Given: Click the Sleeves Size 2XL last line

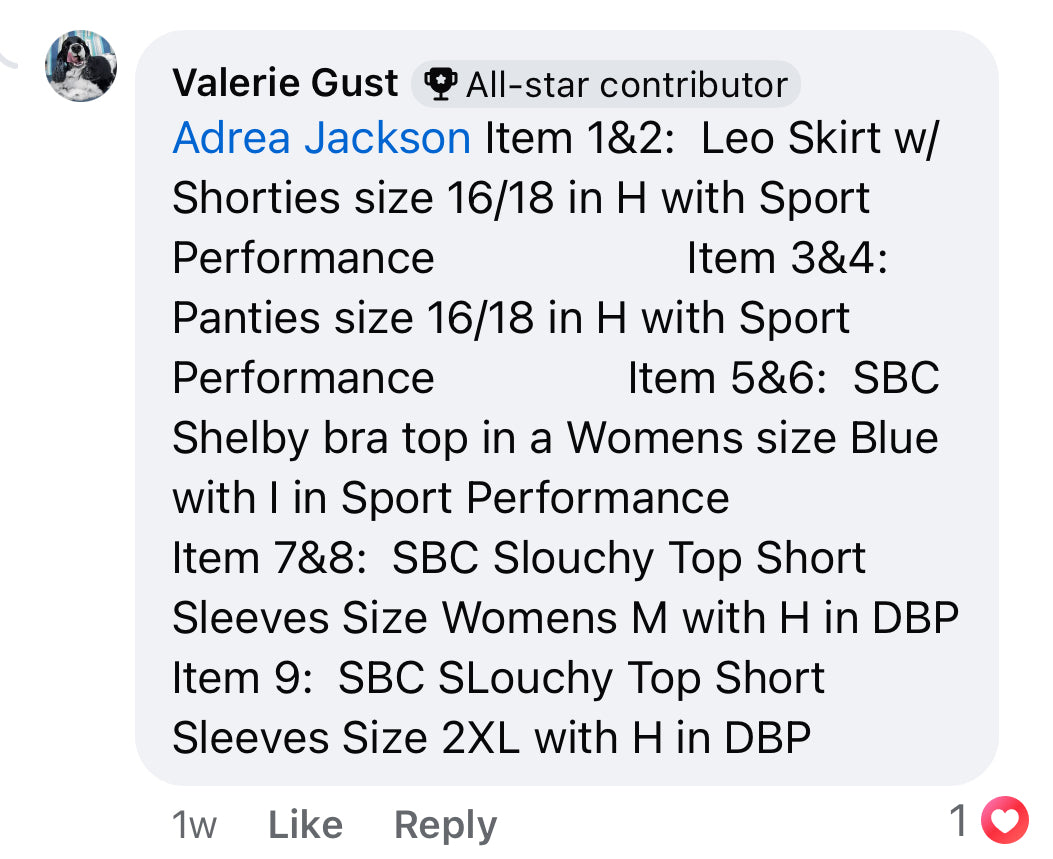Looking at the screenshot, I should click(x=492, y=738).
